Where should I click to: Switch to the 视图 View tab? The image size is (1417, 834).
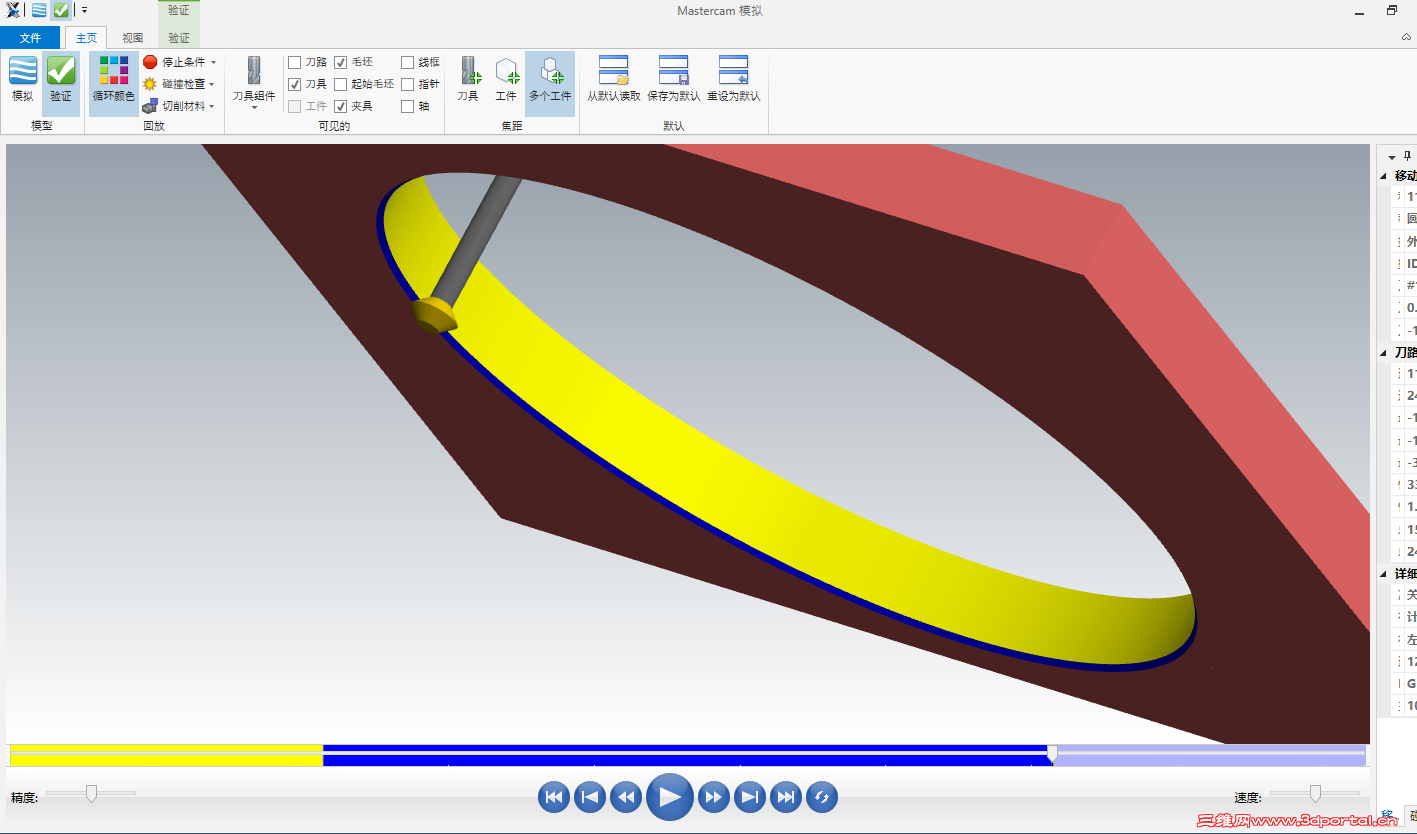[x=133, y=38]
